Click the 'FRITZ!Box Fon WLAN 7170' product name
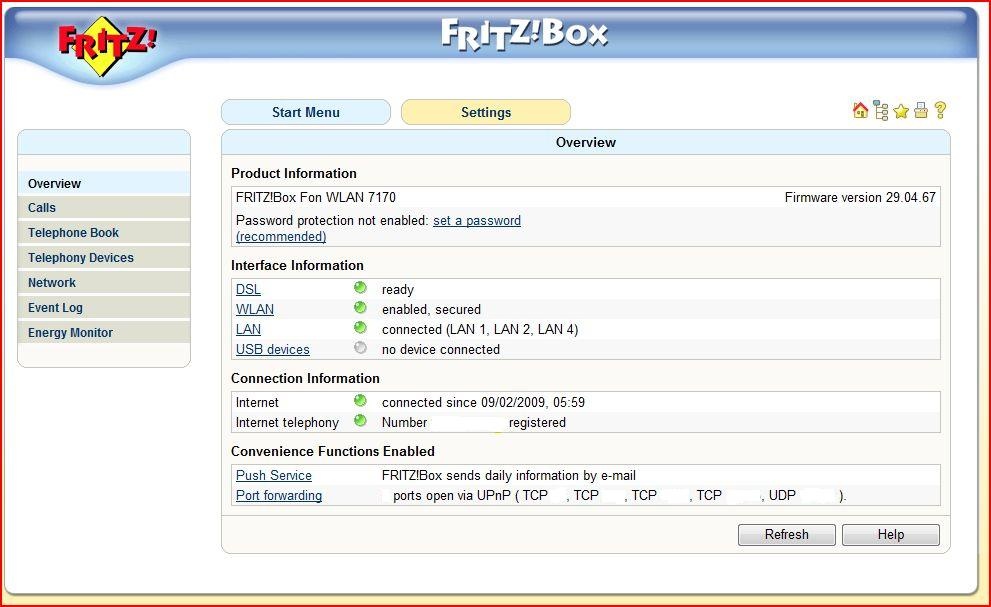Viewport: 991px width, 607px height. tap(315, 197)
